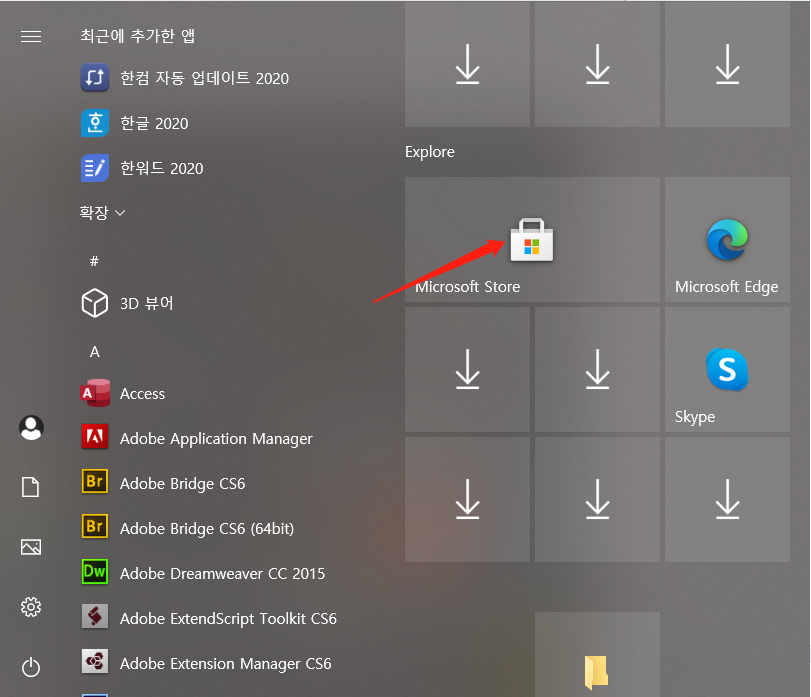Click the power button
The width and height of the screenshot is (811, 697).
[30, 667]
